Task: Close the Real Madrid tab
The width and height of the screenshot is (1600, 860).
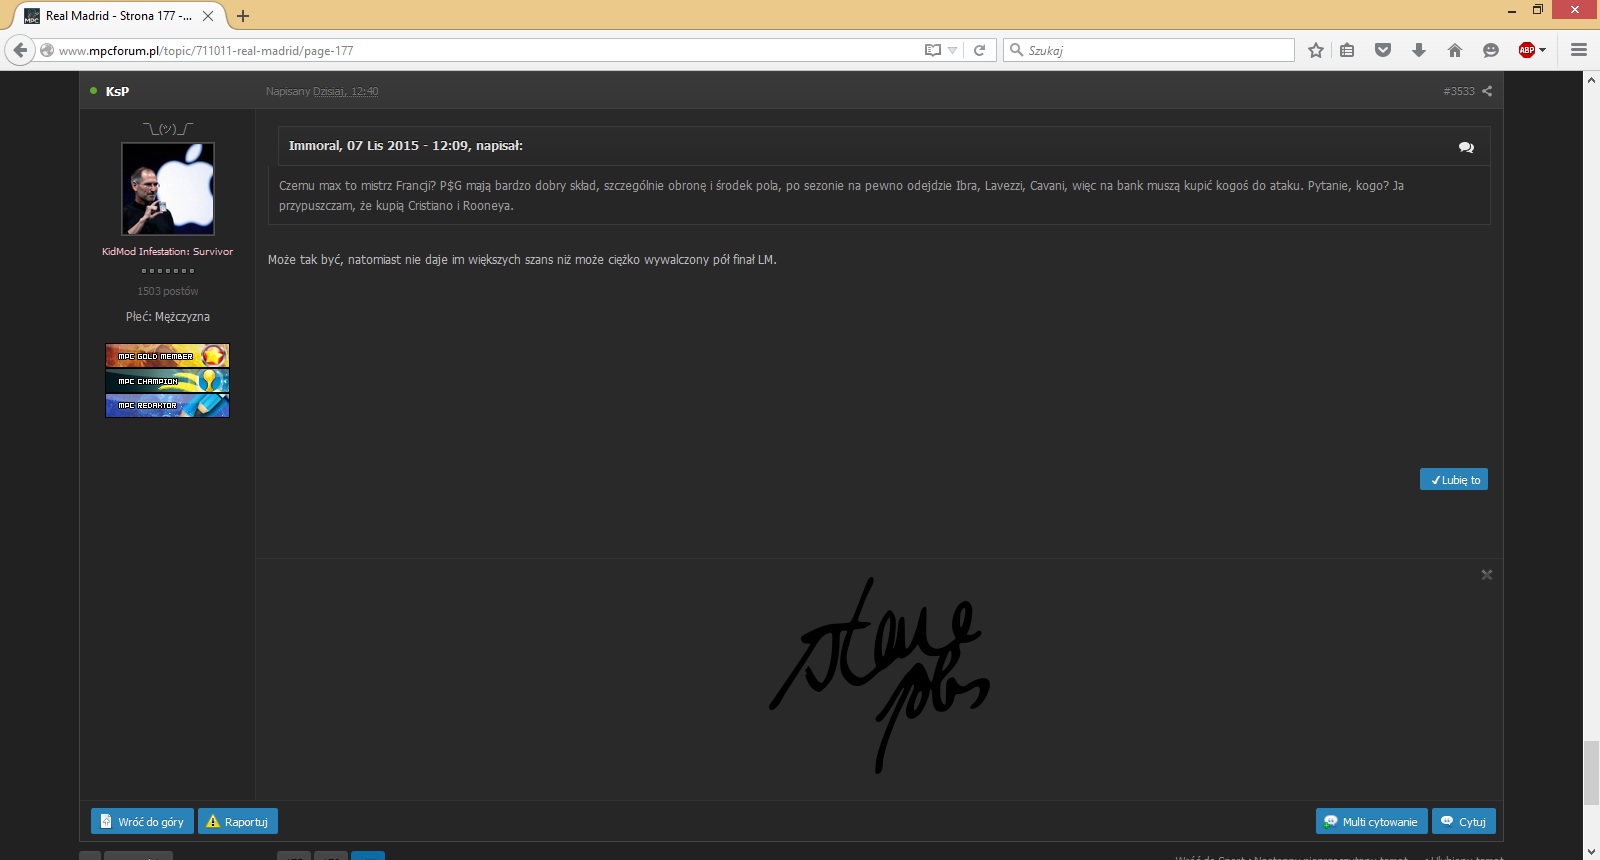Action: (x=208, y=16)
